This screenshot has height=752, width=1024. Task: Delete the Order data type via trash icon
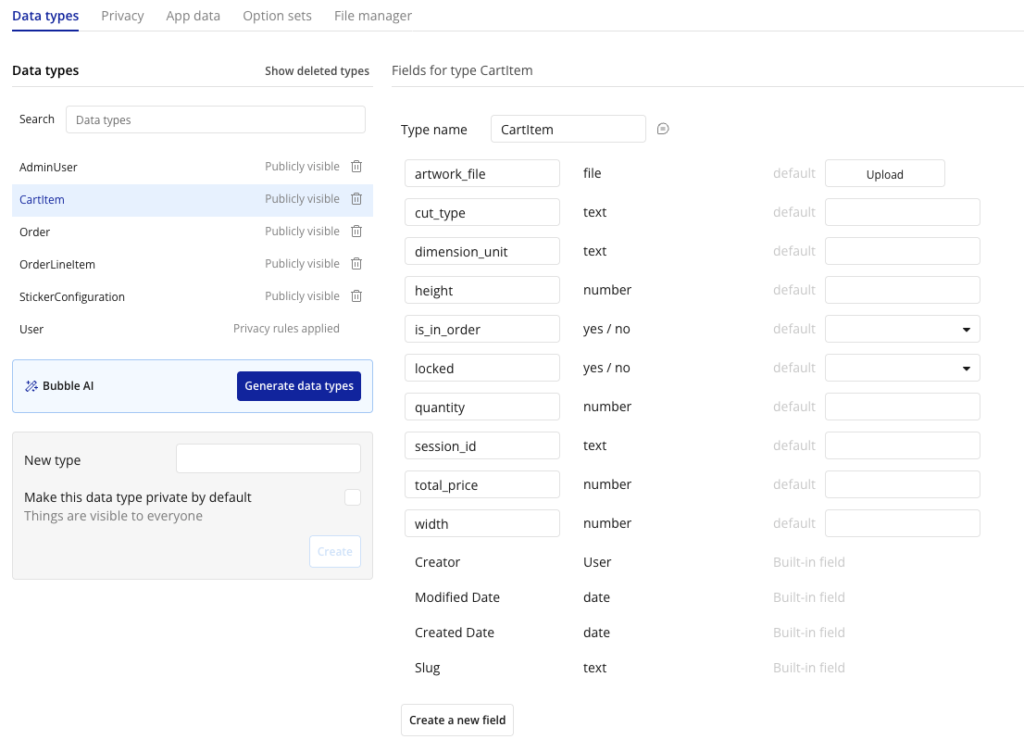pos(356,231)
